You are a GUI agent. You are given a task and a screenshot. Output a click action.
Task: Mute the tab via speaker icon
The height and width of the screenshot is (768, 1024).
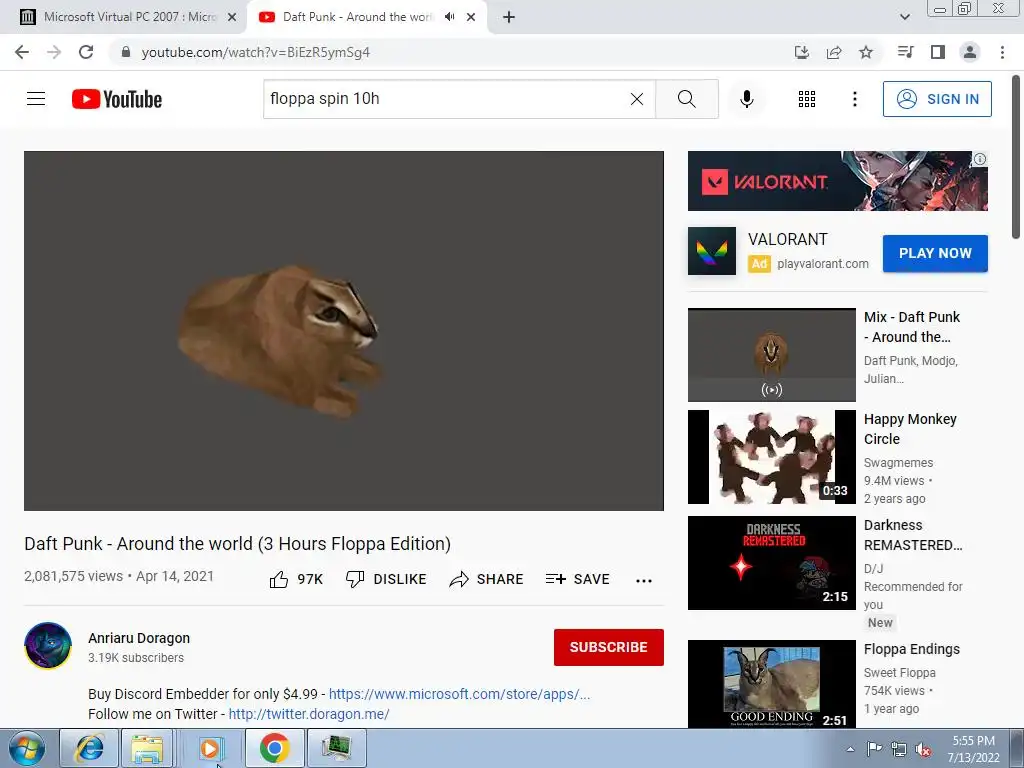pyautogui.click(x=449, y=17)
